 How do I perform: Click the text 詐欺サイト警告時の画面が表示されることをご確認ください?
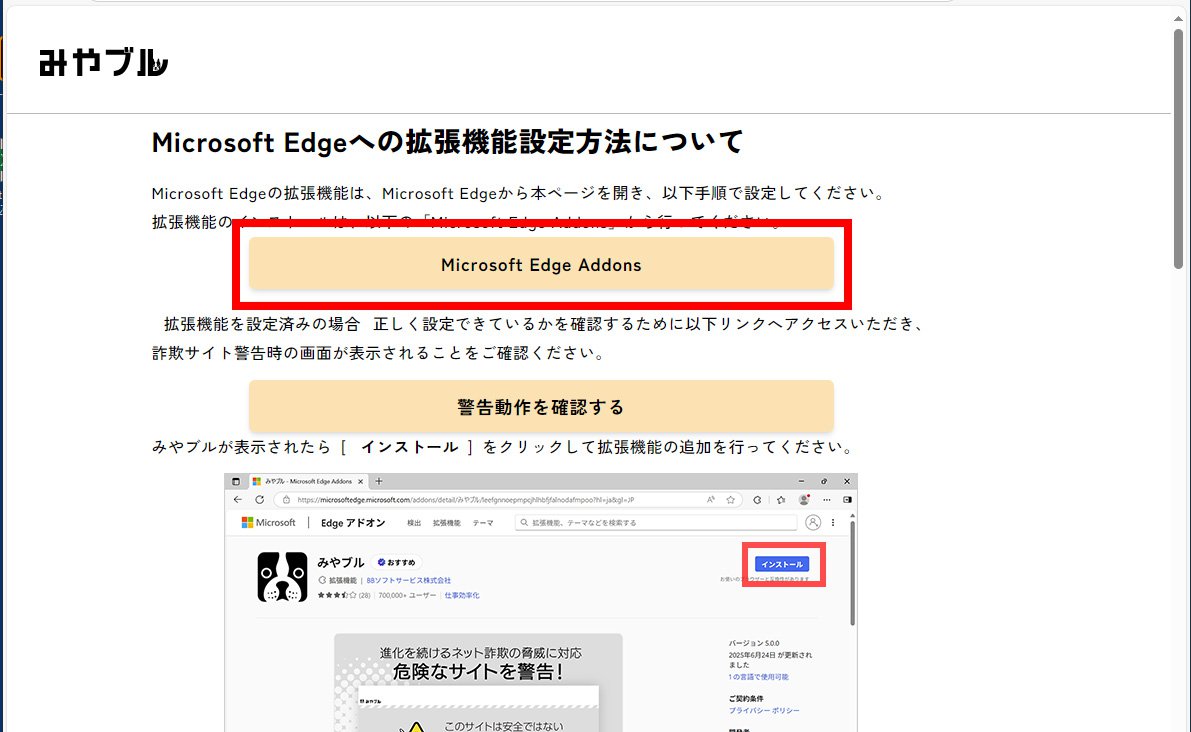coord(378,353)
